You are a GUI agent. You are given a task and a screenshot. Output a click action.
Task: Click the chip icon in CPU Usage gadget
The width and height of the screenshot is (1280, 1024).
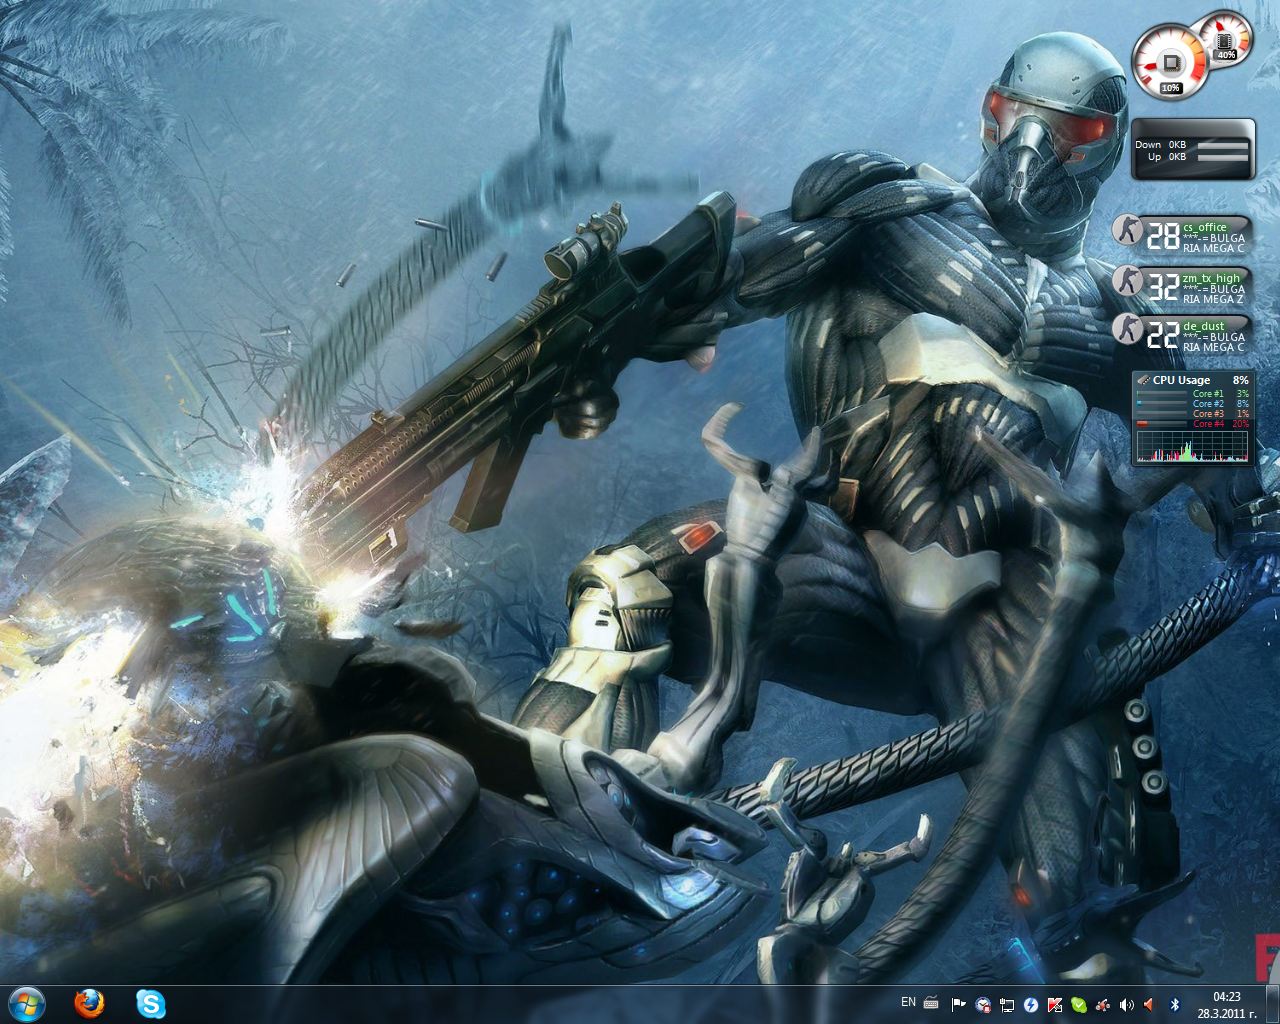[1144, 380]
